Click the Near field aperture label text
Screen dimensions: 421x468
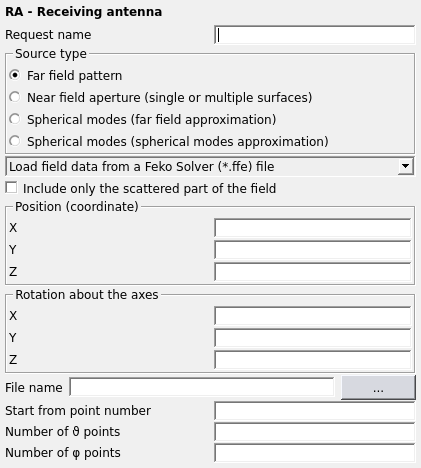tap(169, 98)
